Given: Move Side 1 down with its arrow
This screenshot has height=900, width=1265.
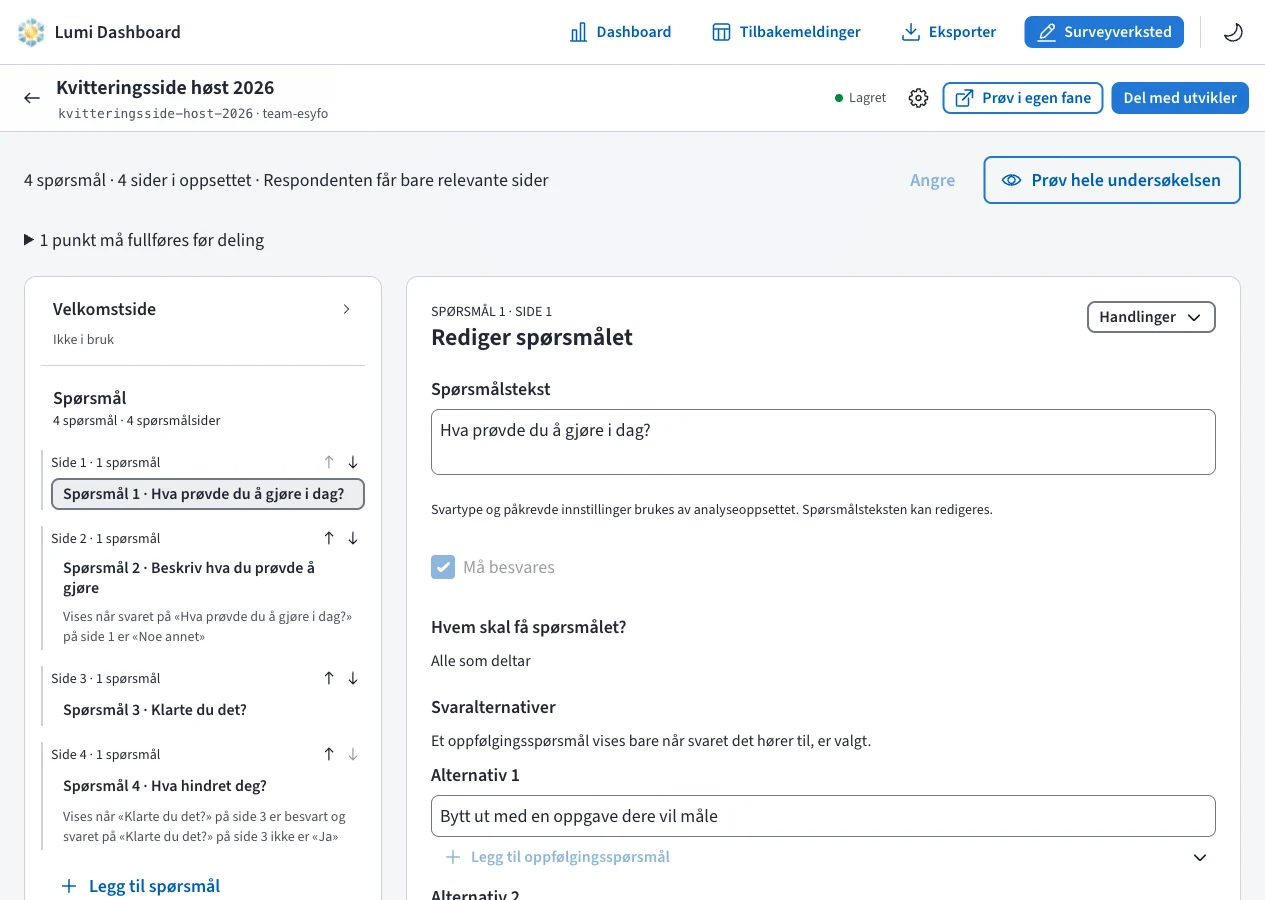Looking at the screenshot, I should 353,462.
